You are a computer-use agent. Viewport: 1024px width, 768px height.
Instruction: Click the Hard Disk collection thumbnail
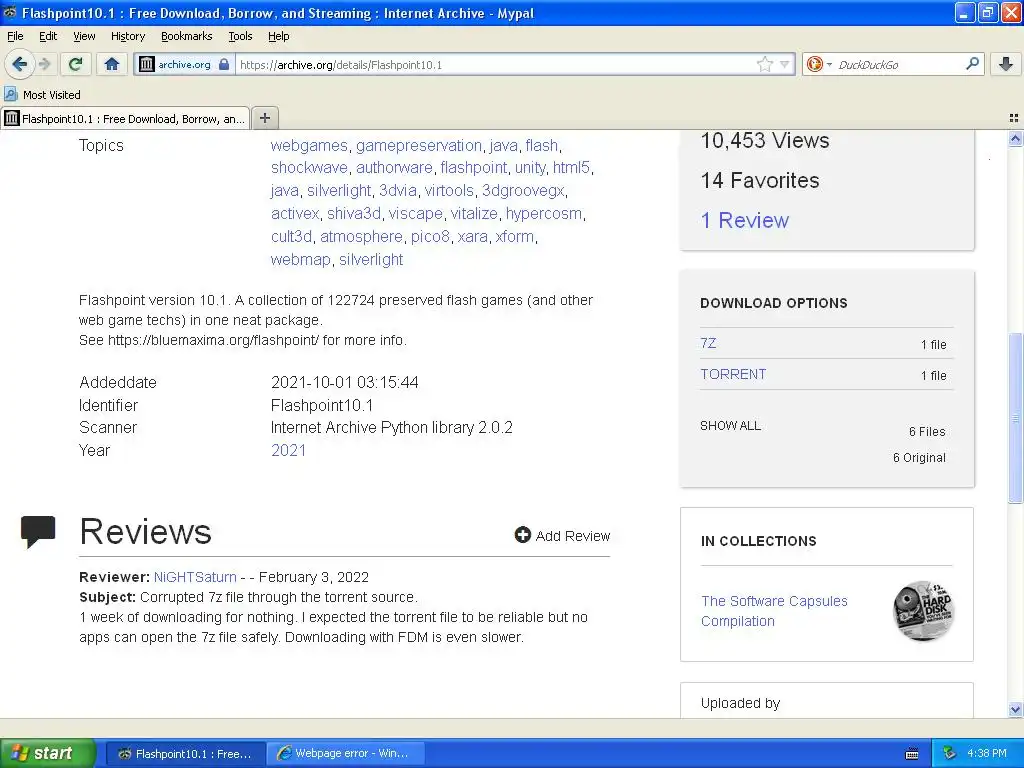pyautogui.click(x=923, y=611)
